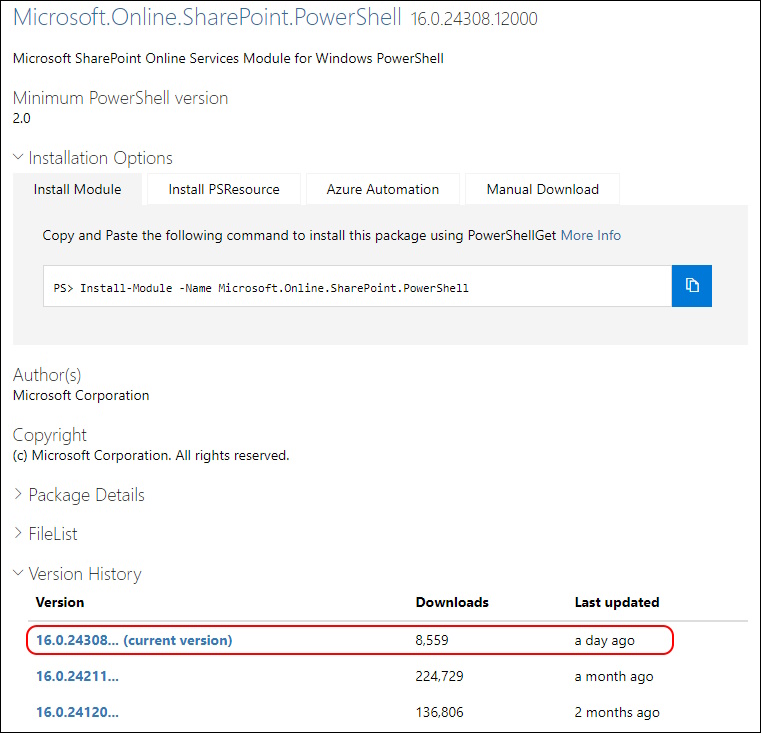
Task: Click the Last updated column header
Action: [616, 602]
